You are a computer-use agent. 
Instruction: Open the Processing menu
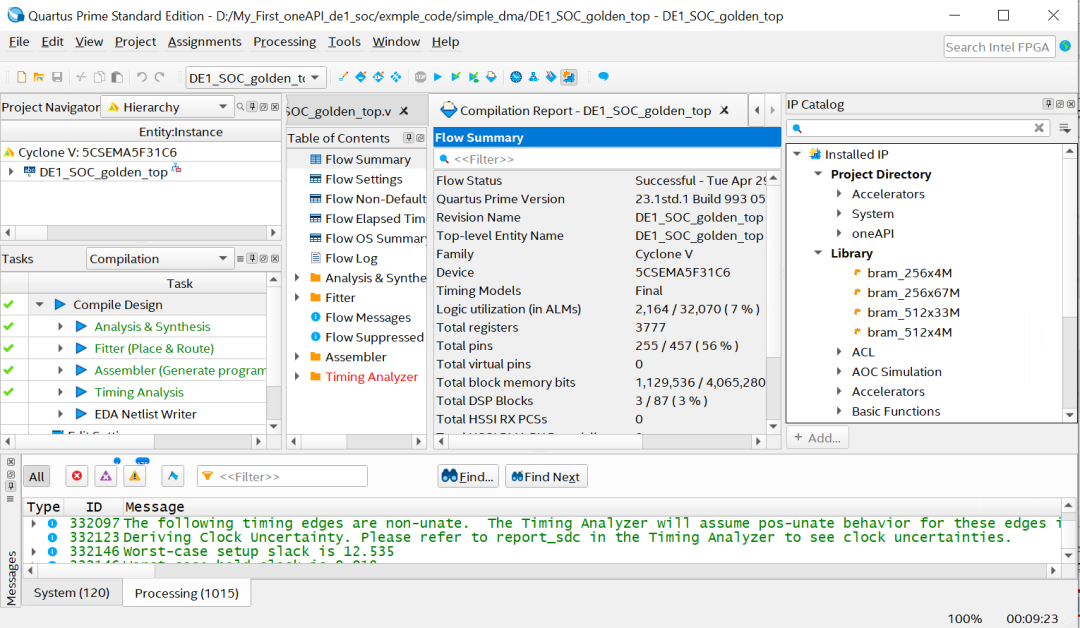tap(284, 42)
